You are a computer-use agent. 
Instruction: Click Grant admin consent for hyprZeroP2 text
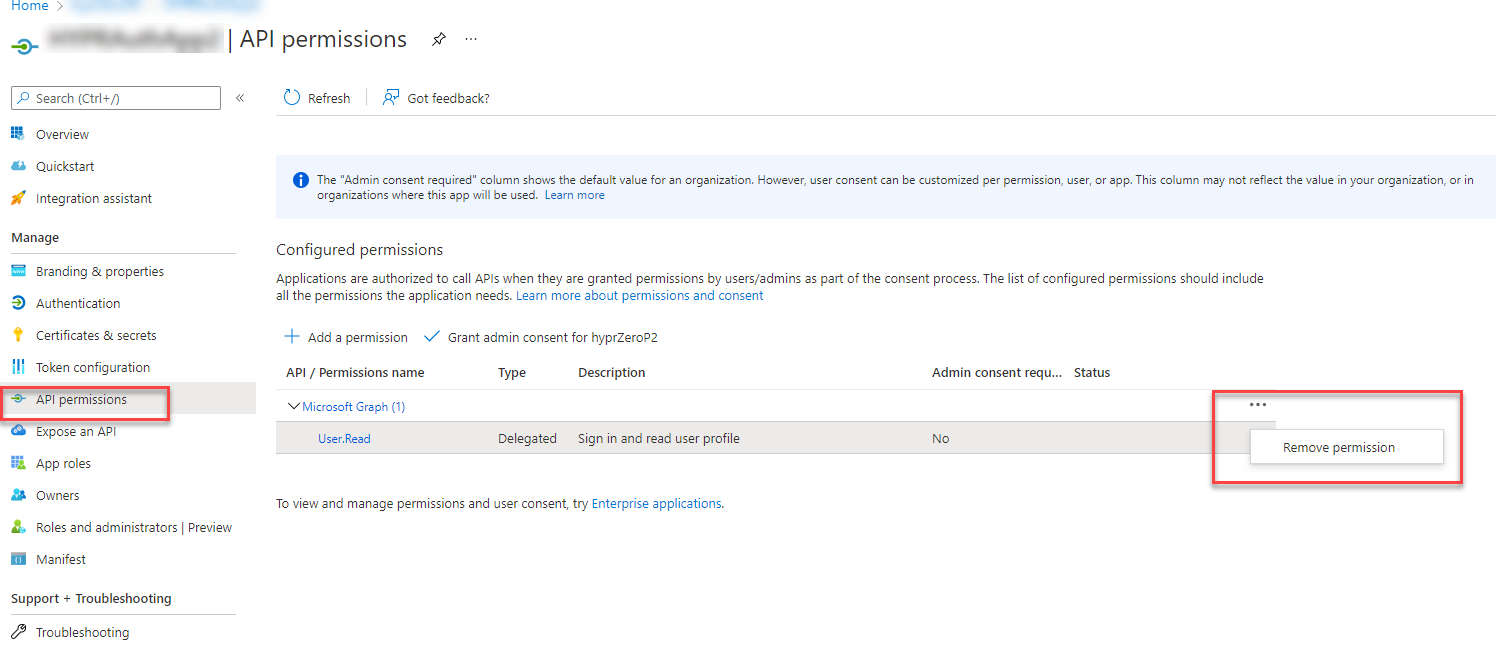coord(552,338)
